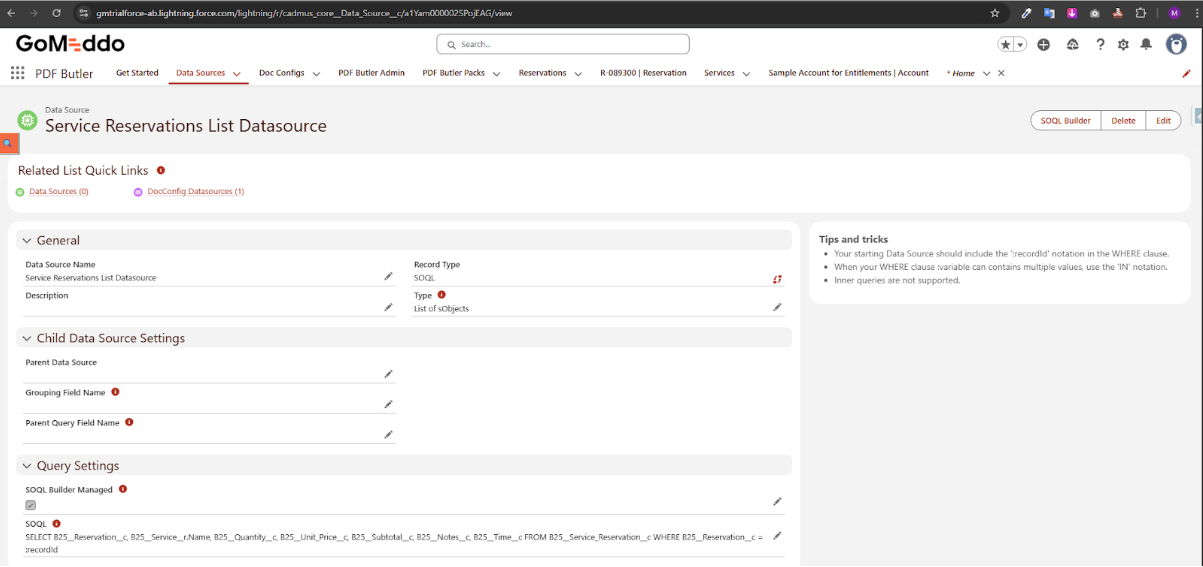Open the App Launcher grid icon

tap(17, 73)
